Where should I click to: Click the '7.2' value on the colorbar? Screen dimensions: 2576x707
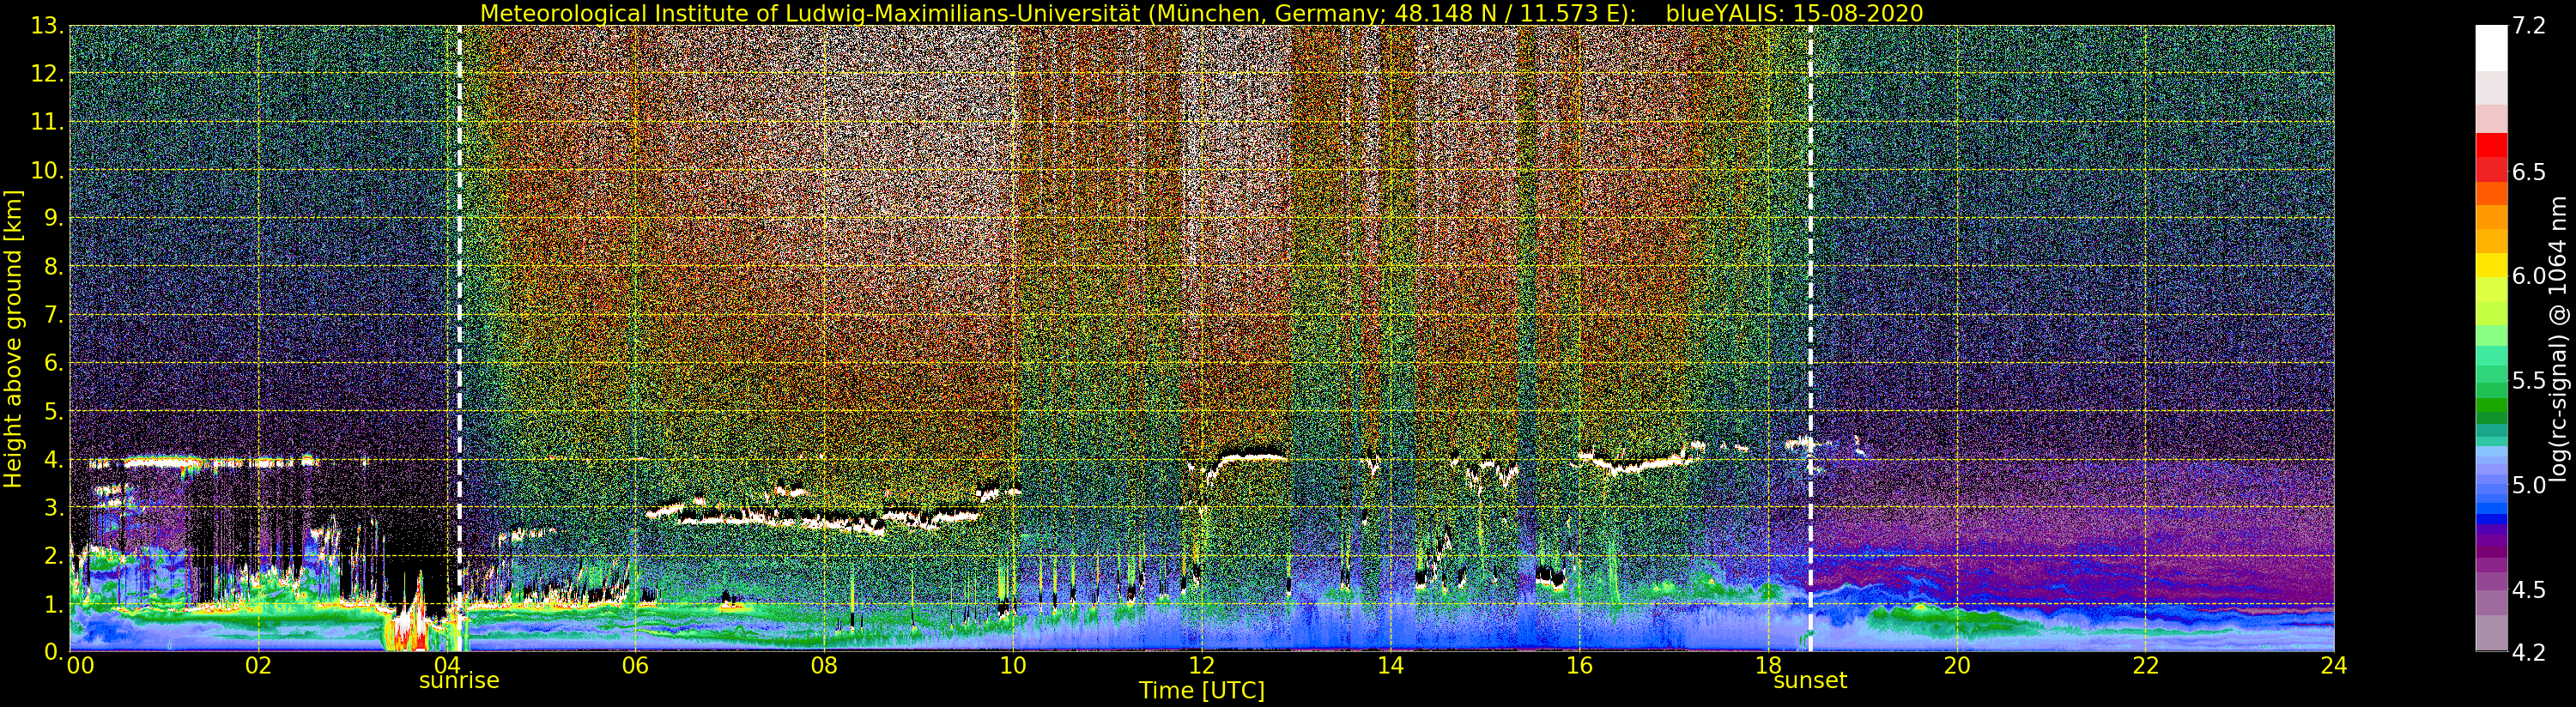coord(2529,26)
